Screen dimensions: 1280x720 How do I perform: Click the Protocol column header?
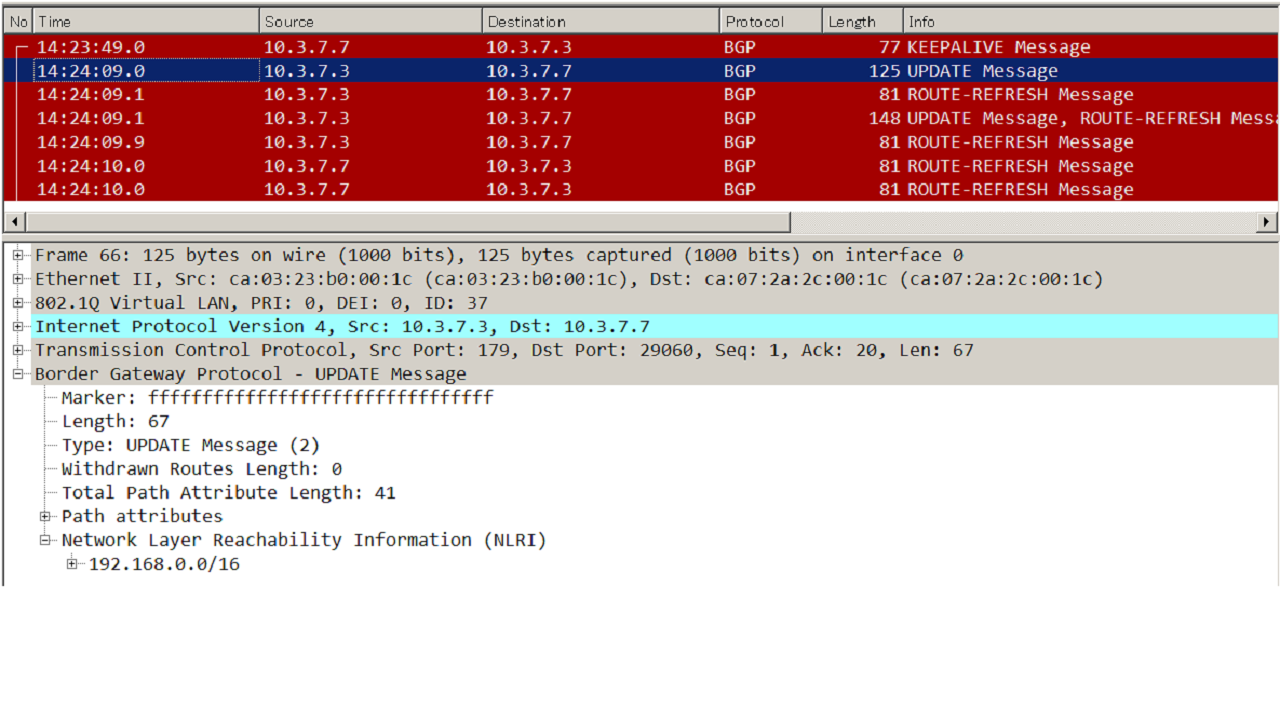point(768,20)
